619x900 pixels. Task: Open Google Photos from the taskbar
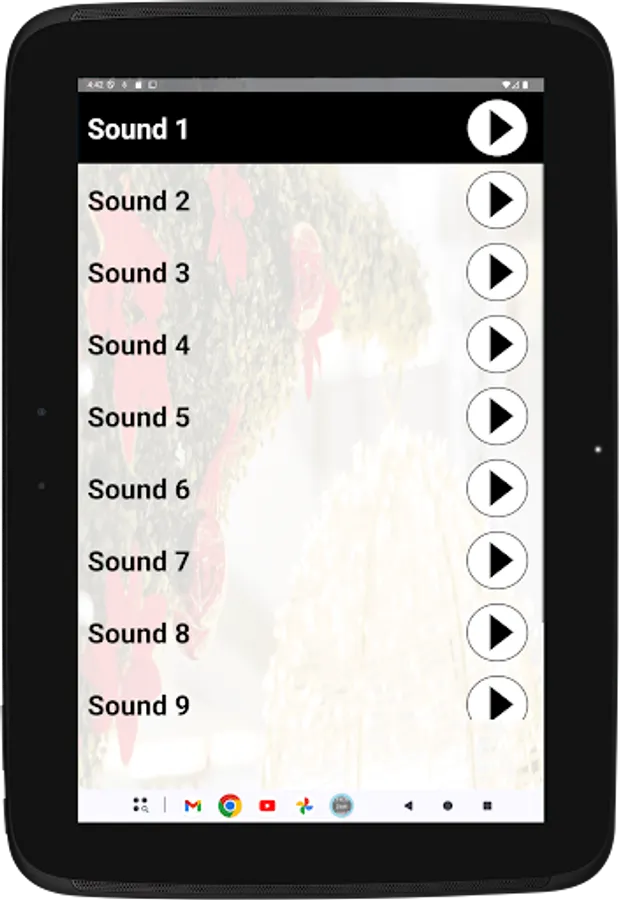point(304,806)
